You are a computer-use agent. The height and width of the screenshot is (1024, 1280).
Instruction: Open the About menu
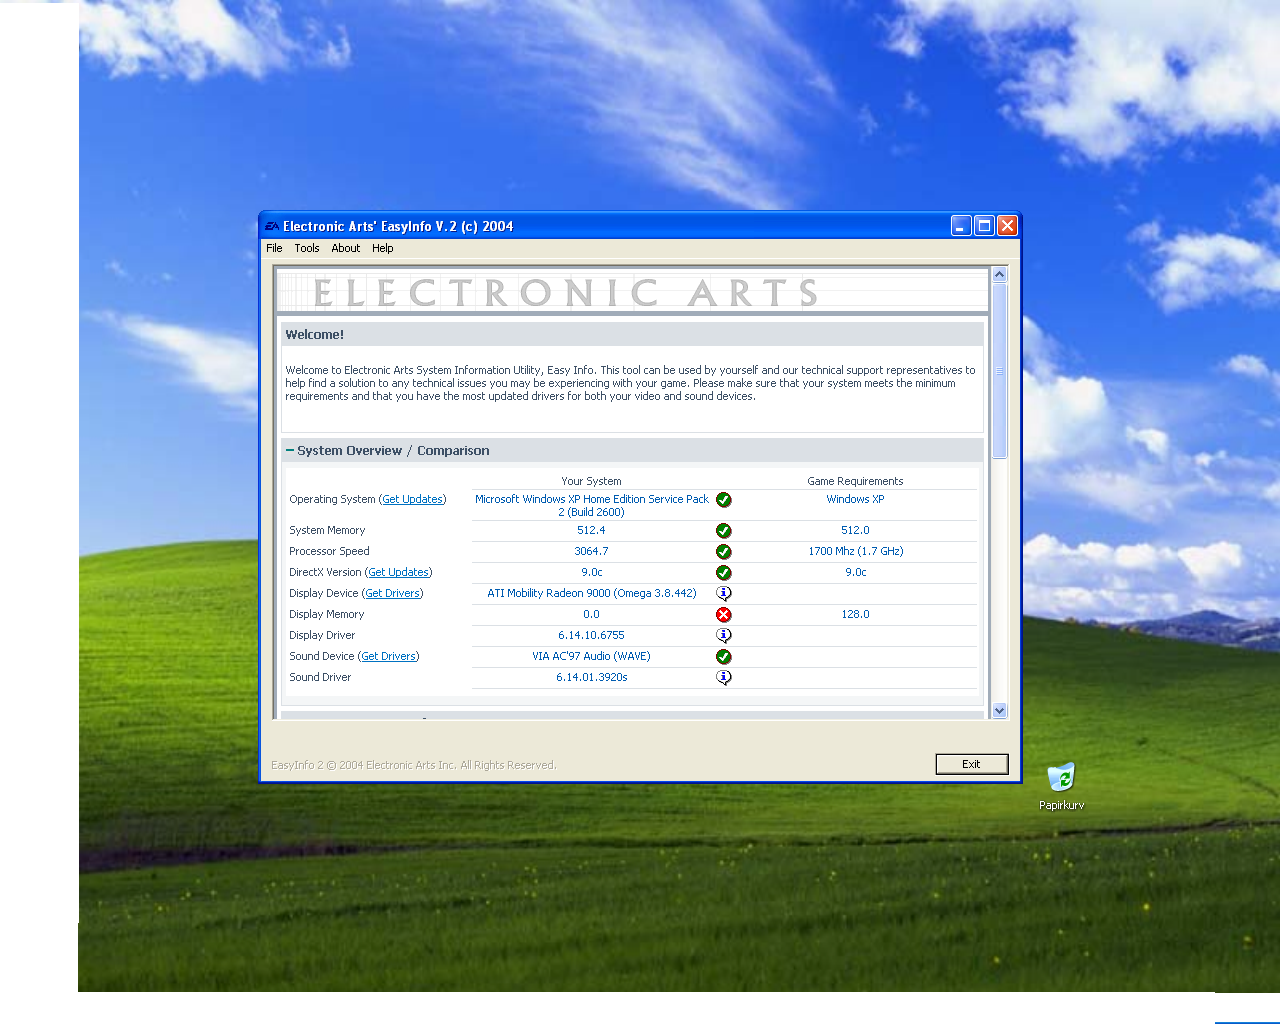pos(346,248)
